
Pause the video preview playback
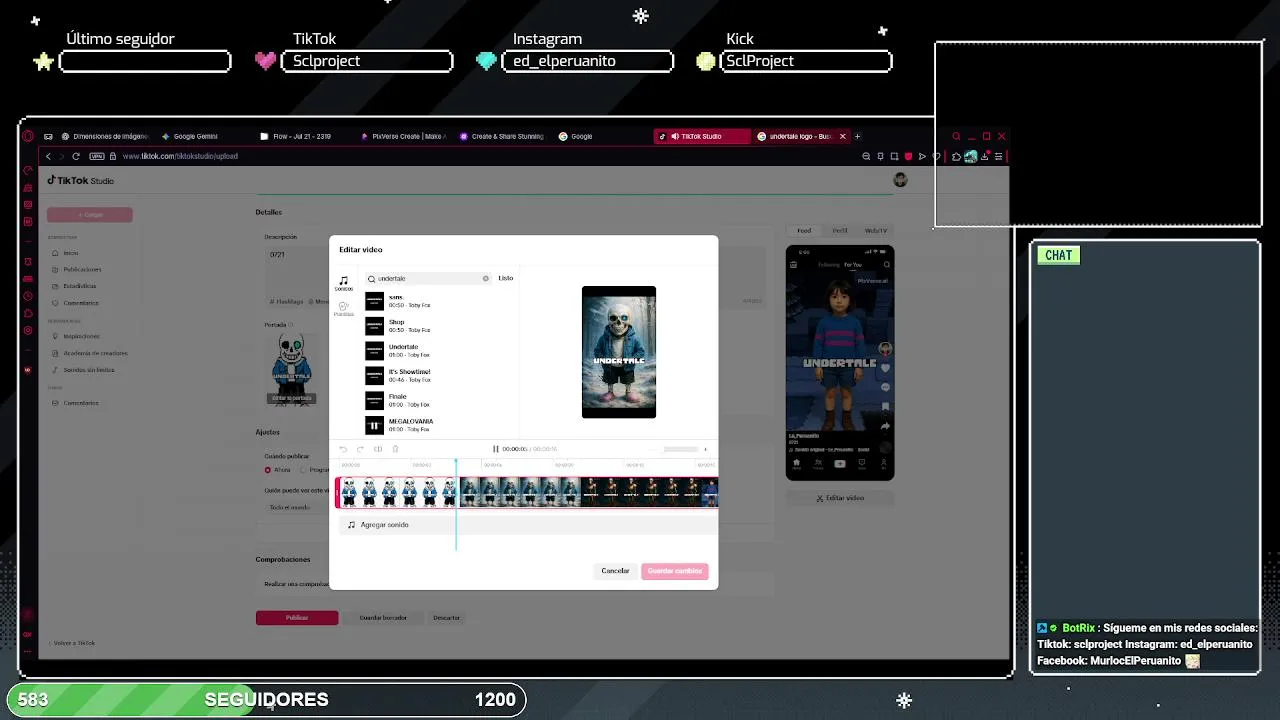coord(496,449)
